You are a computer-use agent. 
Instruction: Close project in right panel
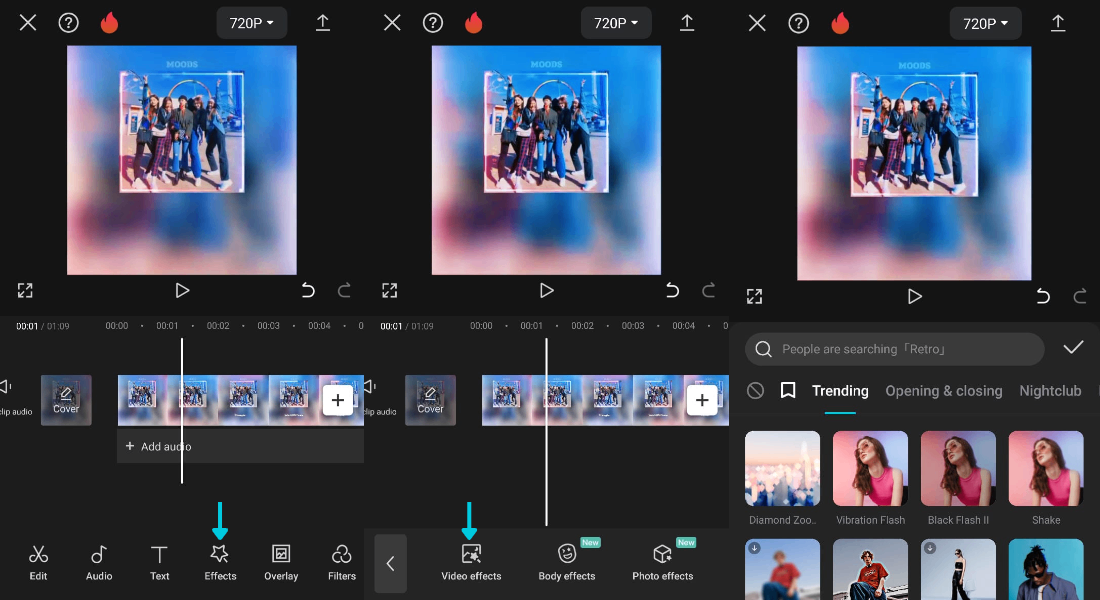tap(757, 23)
